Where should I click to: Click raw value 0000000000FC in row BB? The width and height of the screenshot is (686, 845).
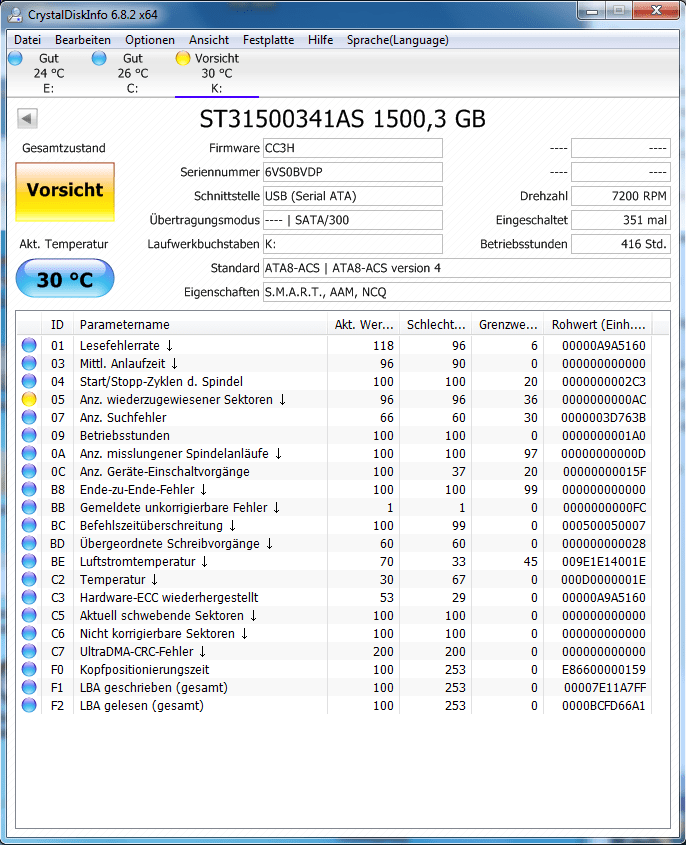(604, 508)
